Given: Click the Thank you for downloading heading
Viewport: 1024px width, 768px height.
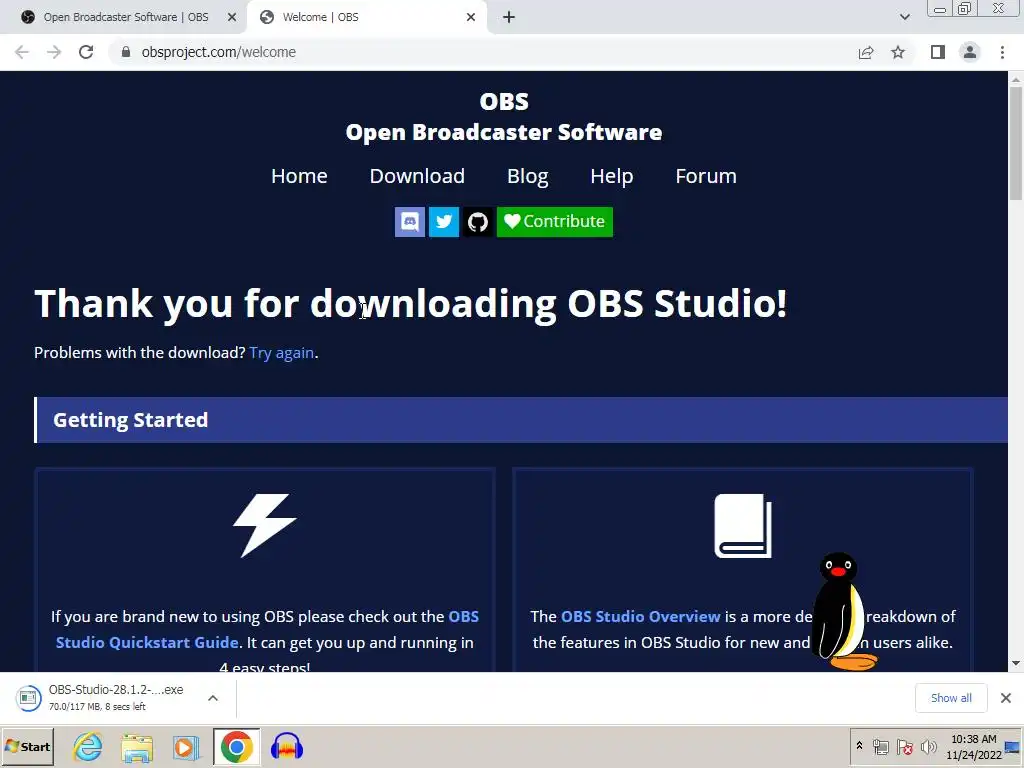Looking at the screenshot, I should tap(411, 304).
